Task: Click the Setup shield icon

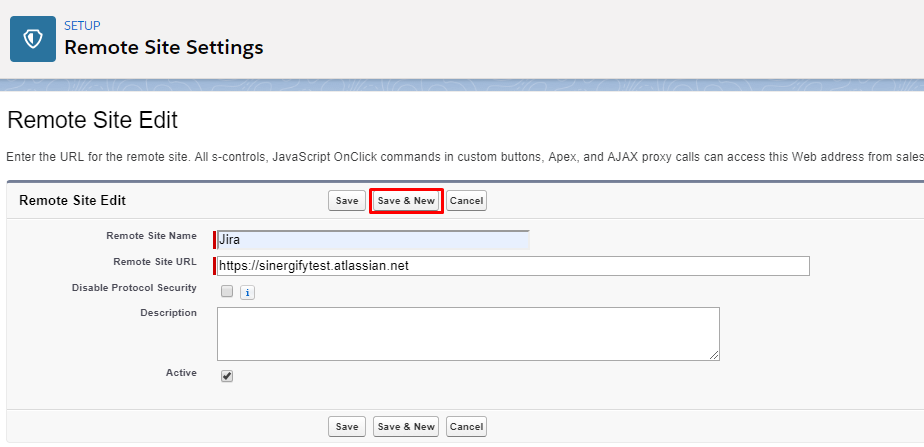Action: click(x=33, y=39)
